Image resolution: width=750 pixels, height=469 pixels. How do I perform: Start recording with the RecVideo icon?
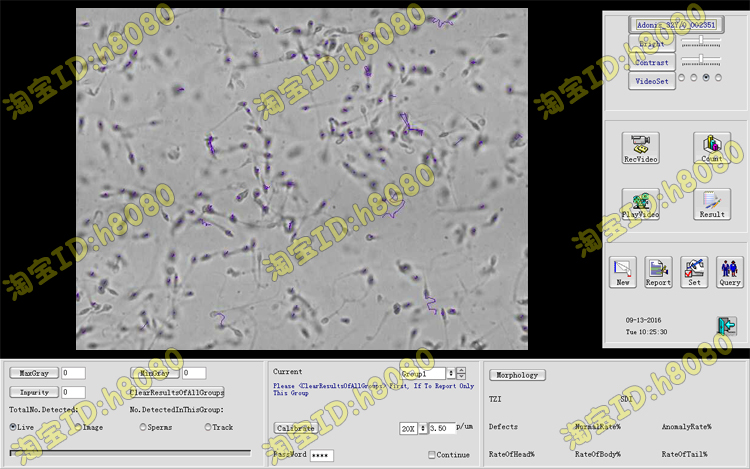640,148
